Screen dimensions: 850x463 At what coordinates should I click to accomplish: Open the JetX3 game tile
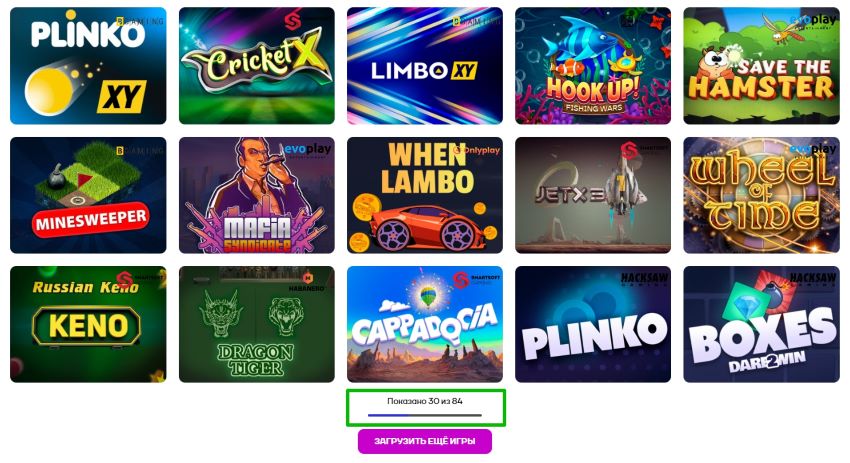(x=593, y=195)
